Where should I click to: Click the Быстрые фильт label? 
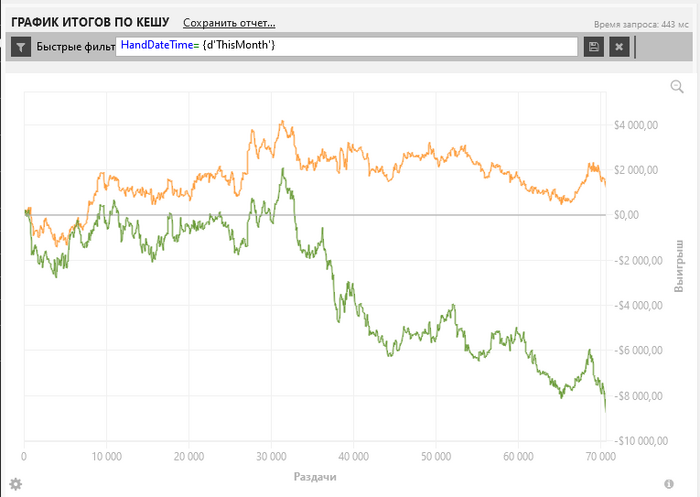point(75,46)
